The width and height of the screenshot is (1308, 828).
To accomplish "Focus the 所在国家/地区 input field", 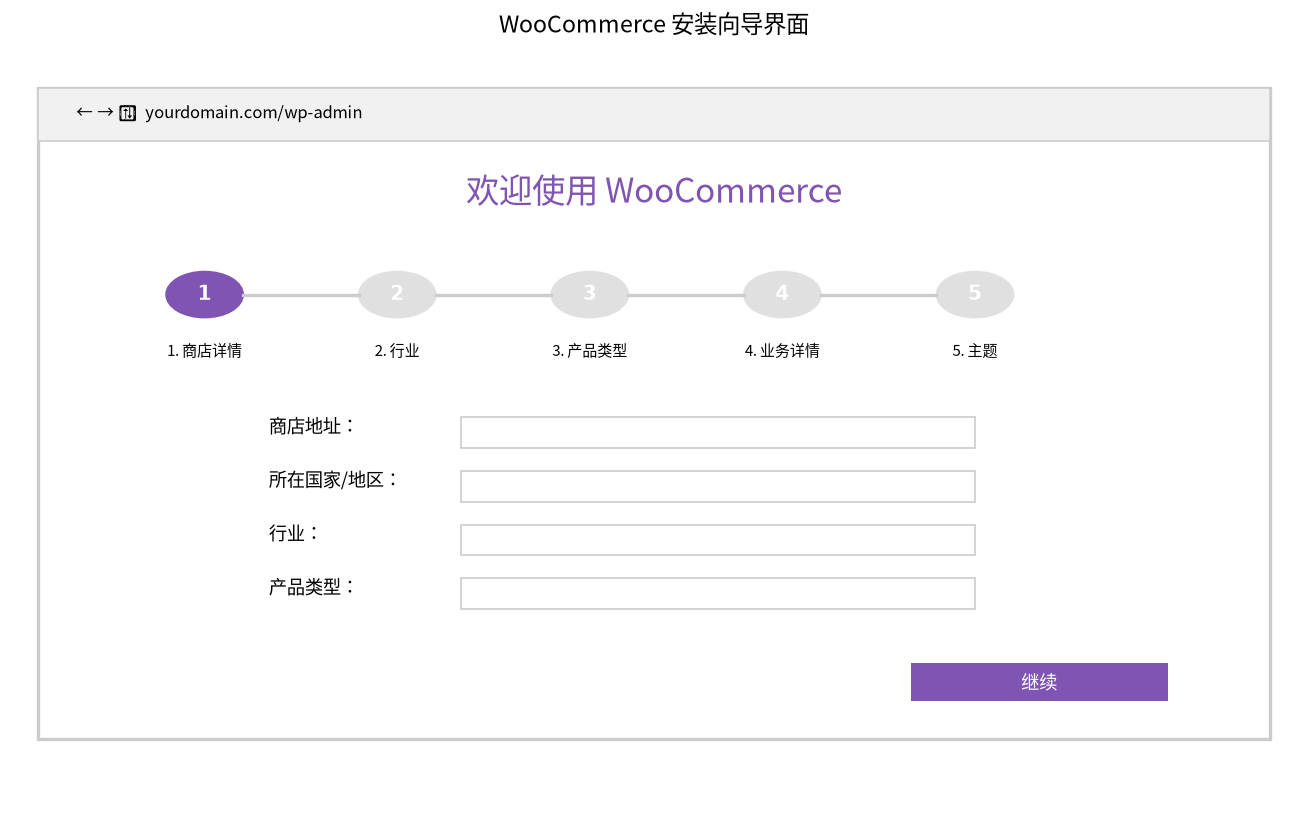I will (x=718, y=486).
